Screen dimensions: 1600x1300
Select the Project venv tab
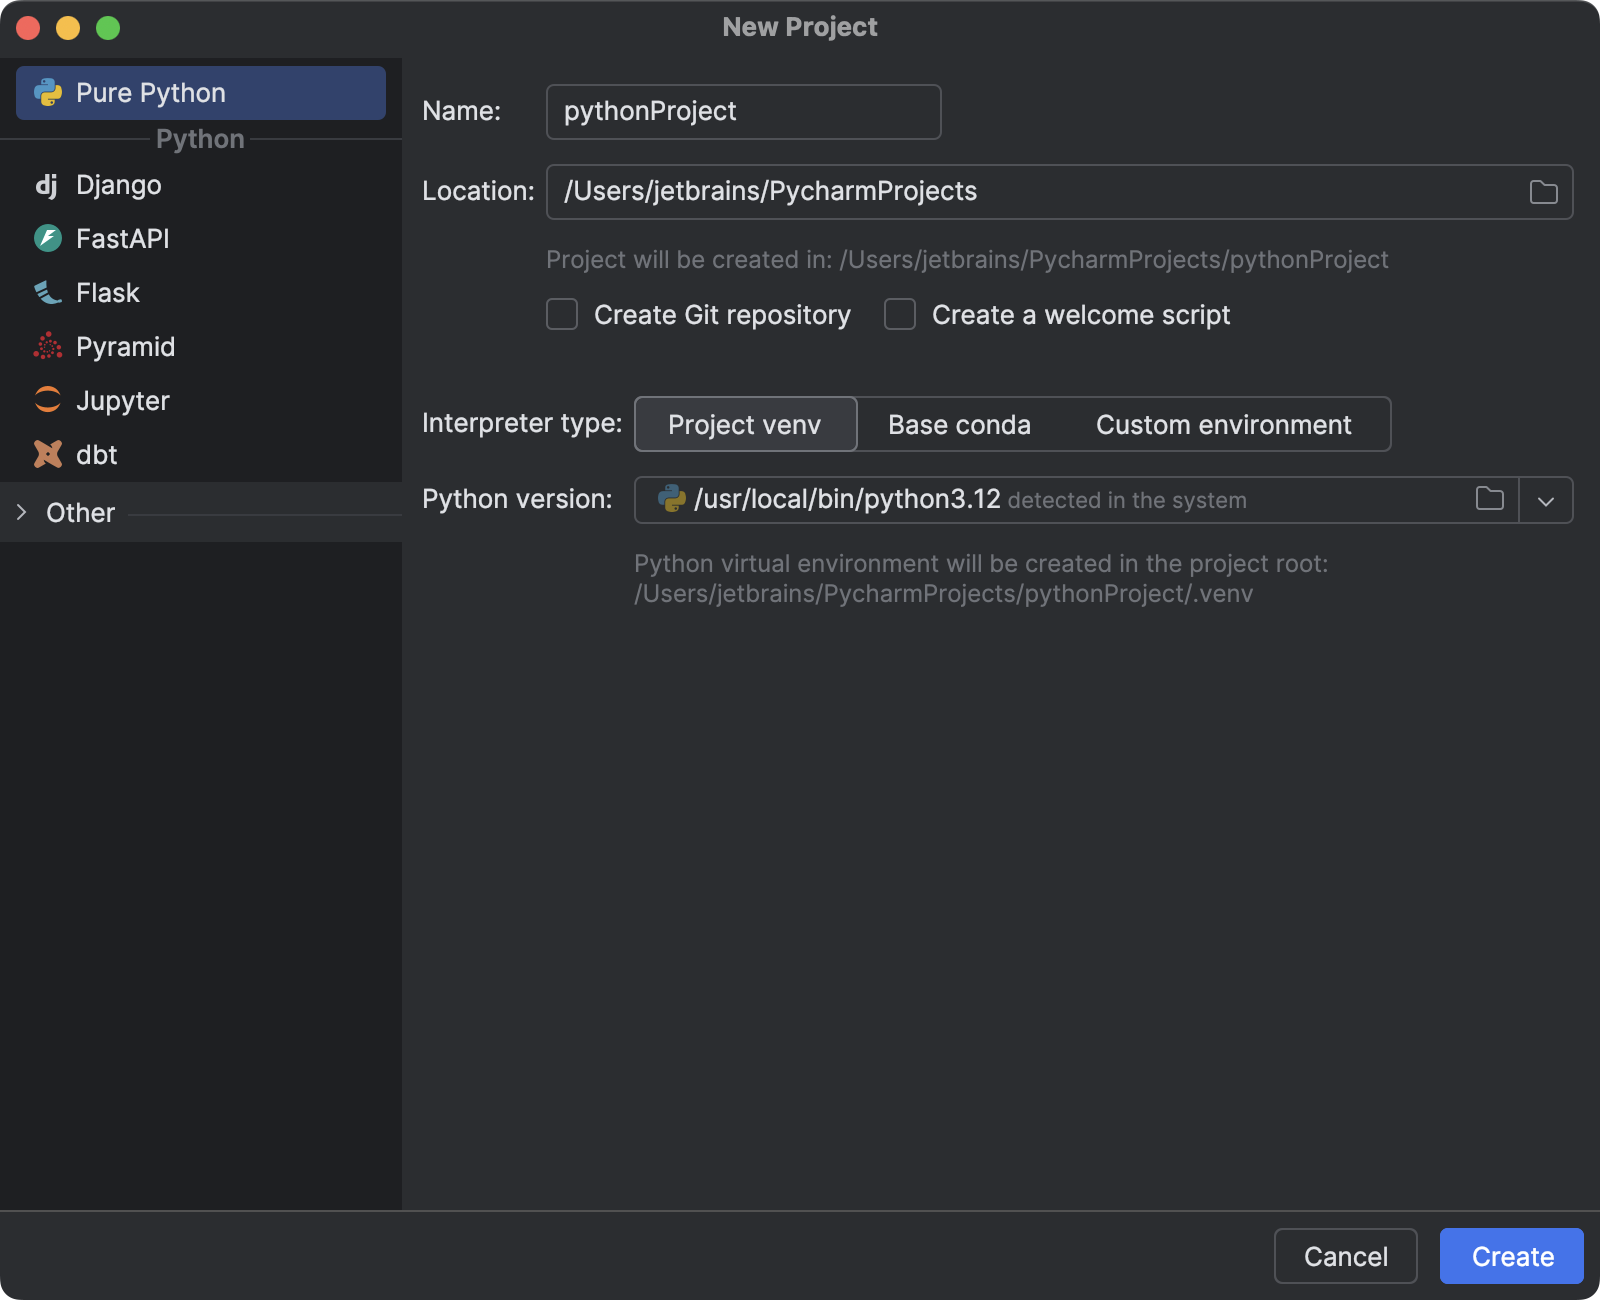pos(744,424)
